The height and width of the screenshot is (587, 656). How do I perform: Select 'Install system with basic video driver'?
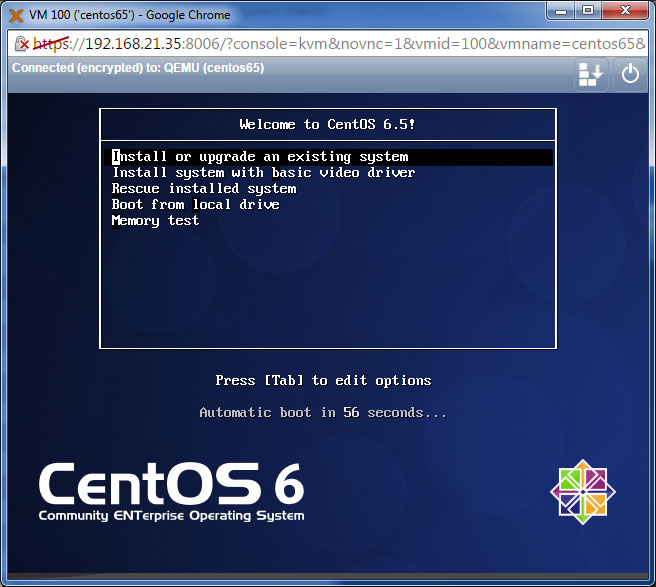[x=264, y=173]
